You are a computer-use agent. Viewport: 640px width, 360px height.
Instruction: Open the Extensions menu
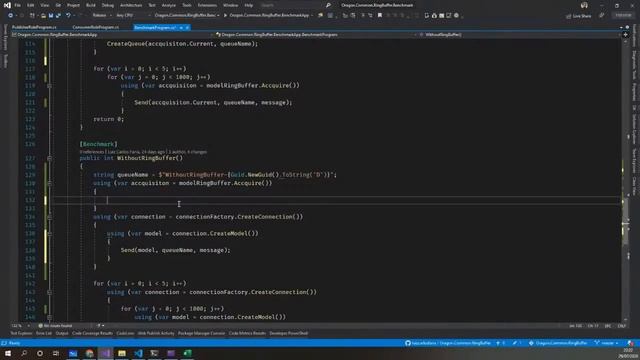(207, 5)
